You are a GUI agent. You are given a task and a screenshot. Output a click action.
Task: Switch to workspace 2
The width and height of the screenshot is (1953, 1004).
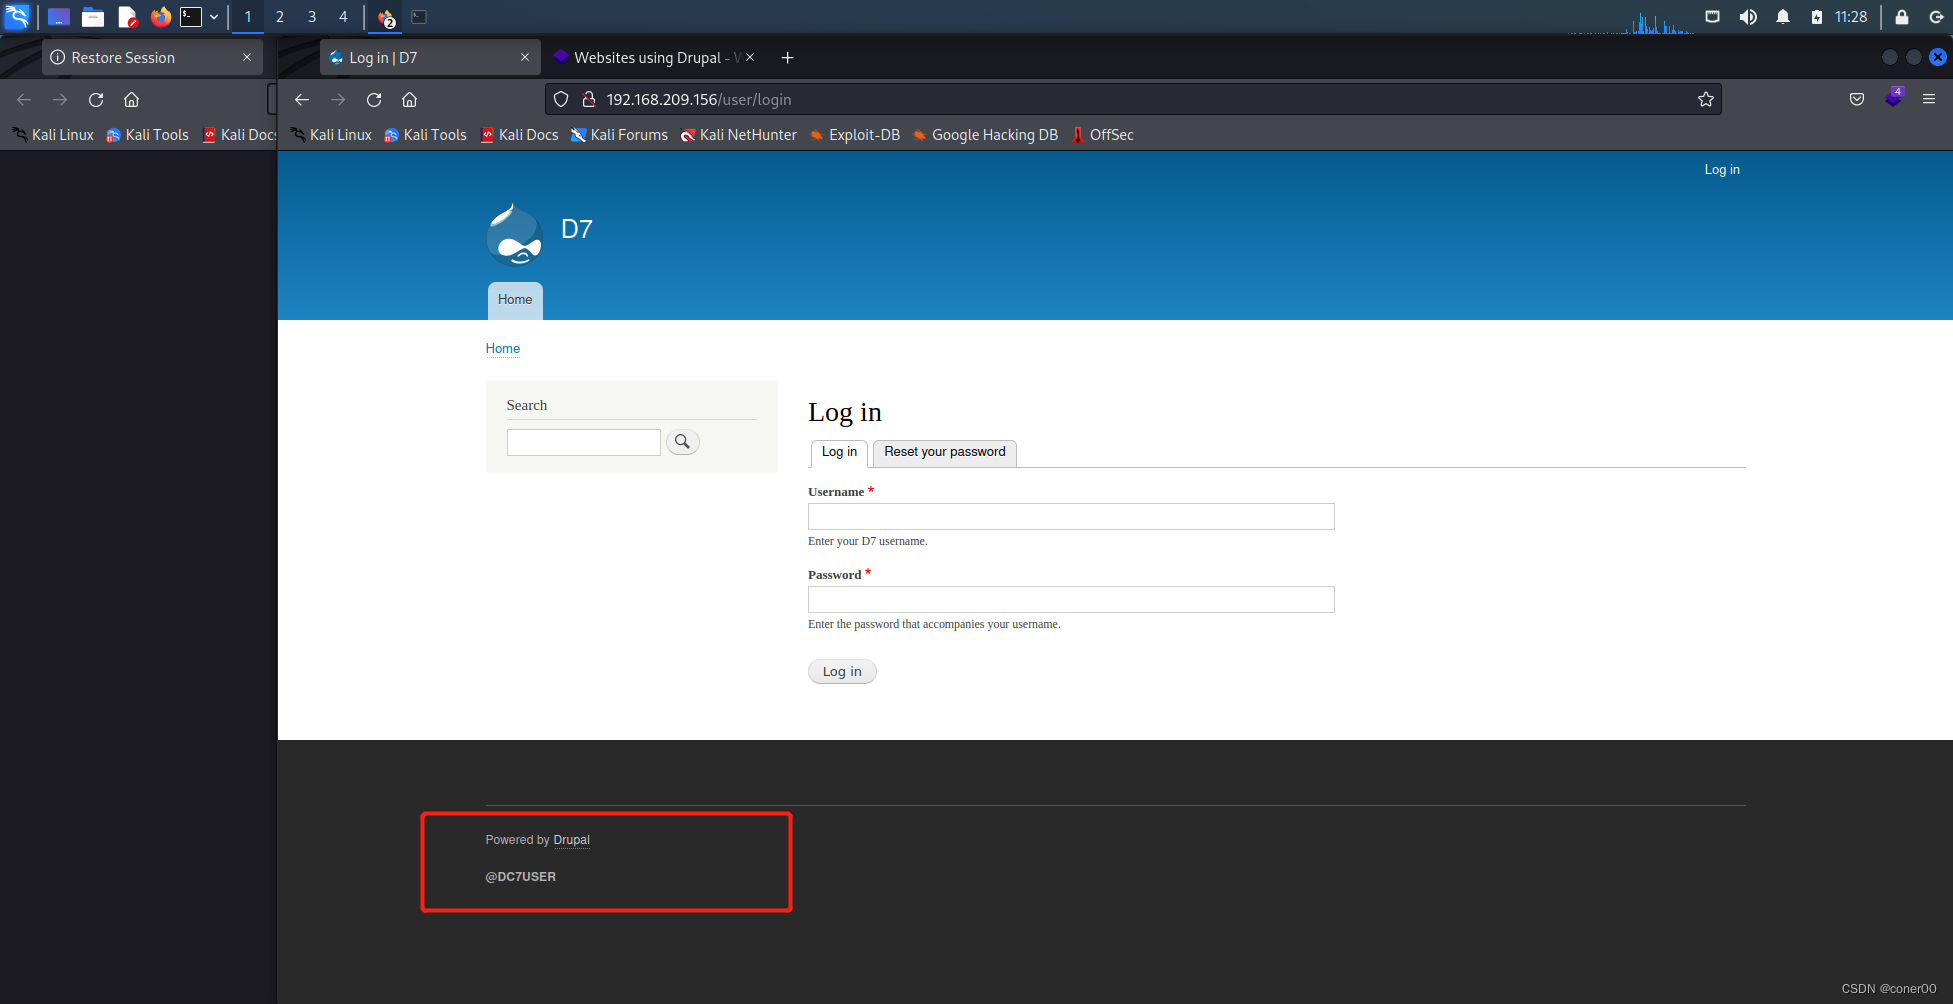[x=280, y=17]
